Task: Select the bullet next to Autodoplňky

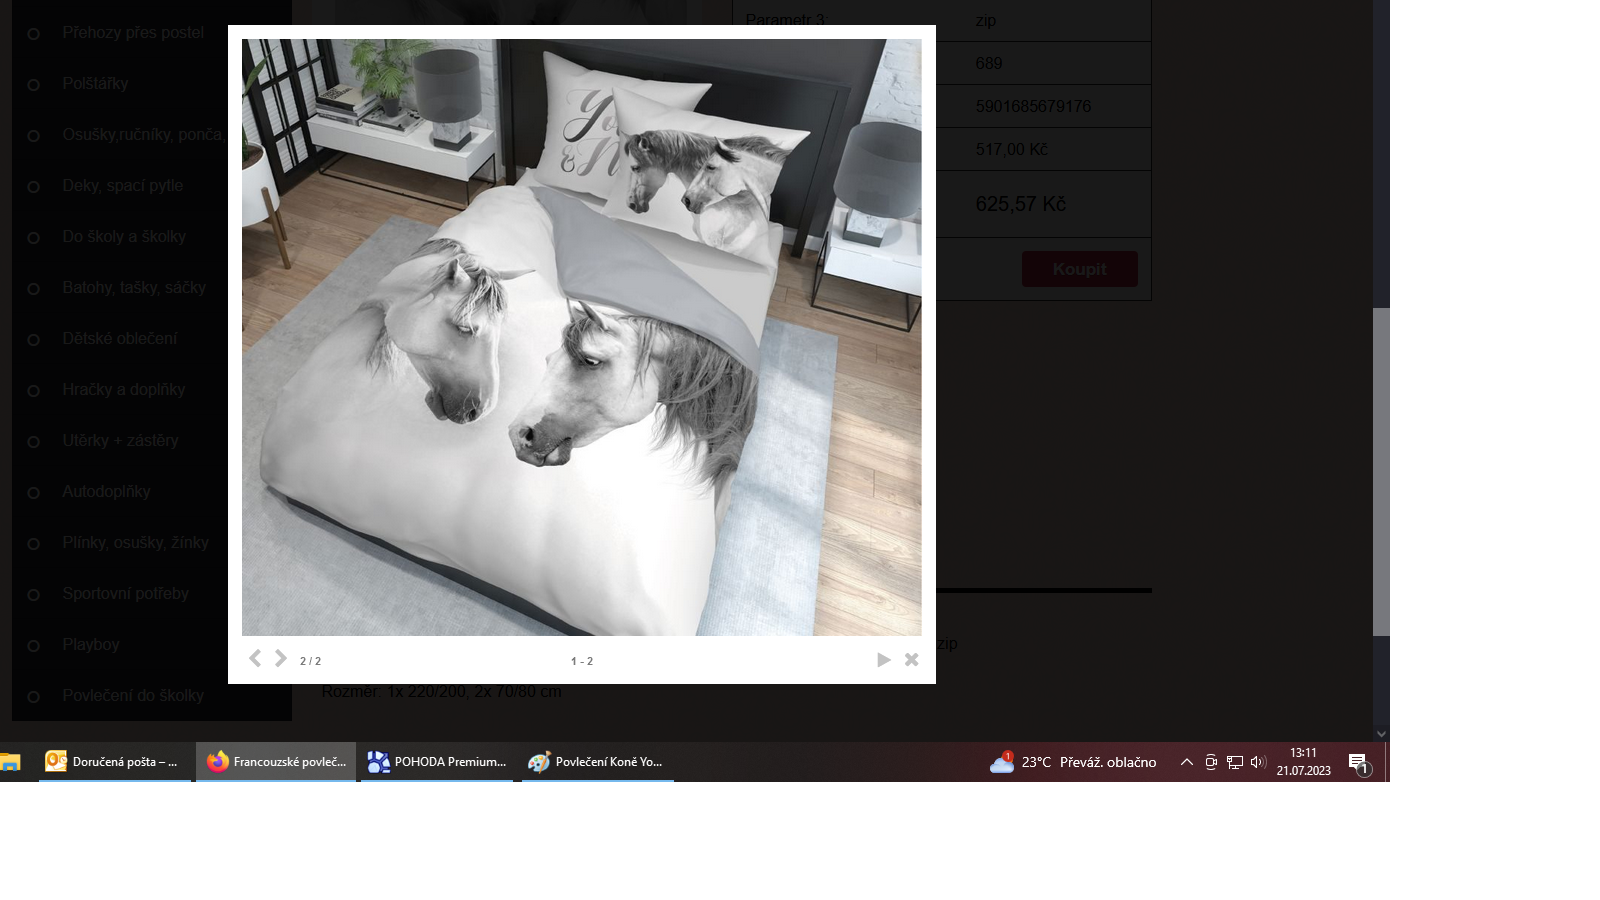Action: click(35, 491)
